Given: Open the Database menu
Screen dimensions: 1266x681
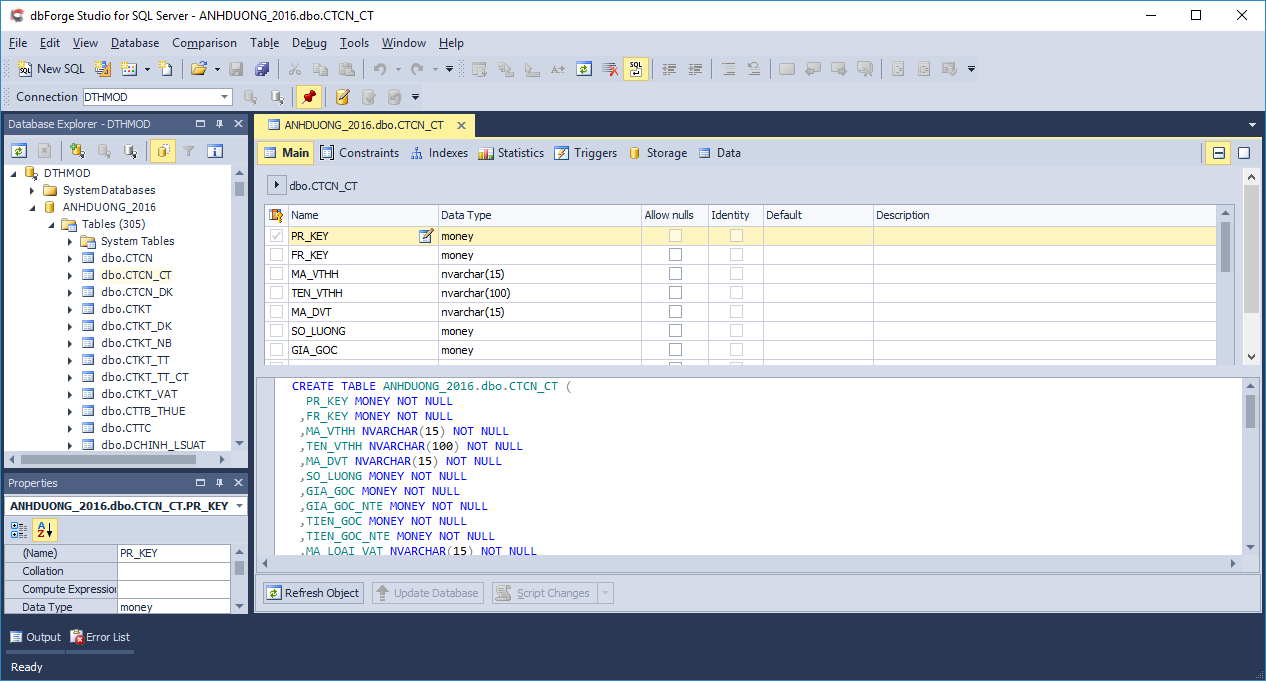Looking at the screenshot, I should 134,43.
